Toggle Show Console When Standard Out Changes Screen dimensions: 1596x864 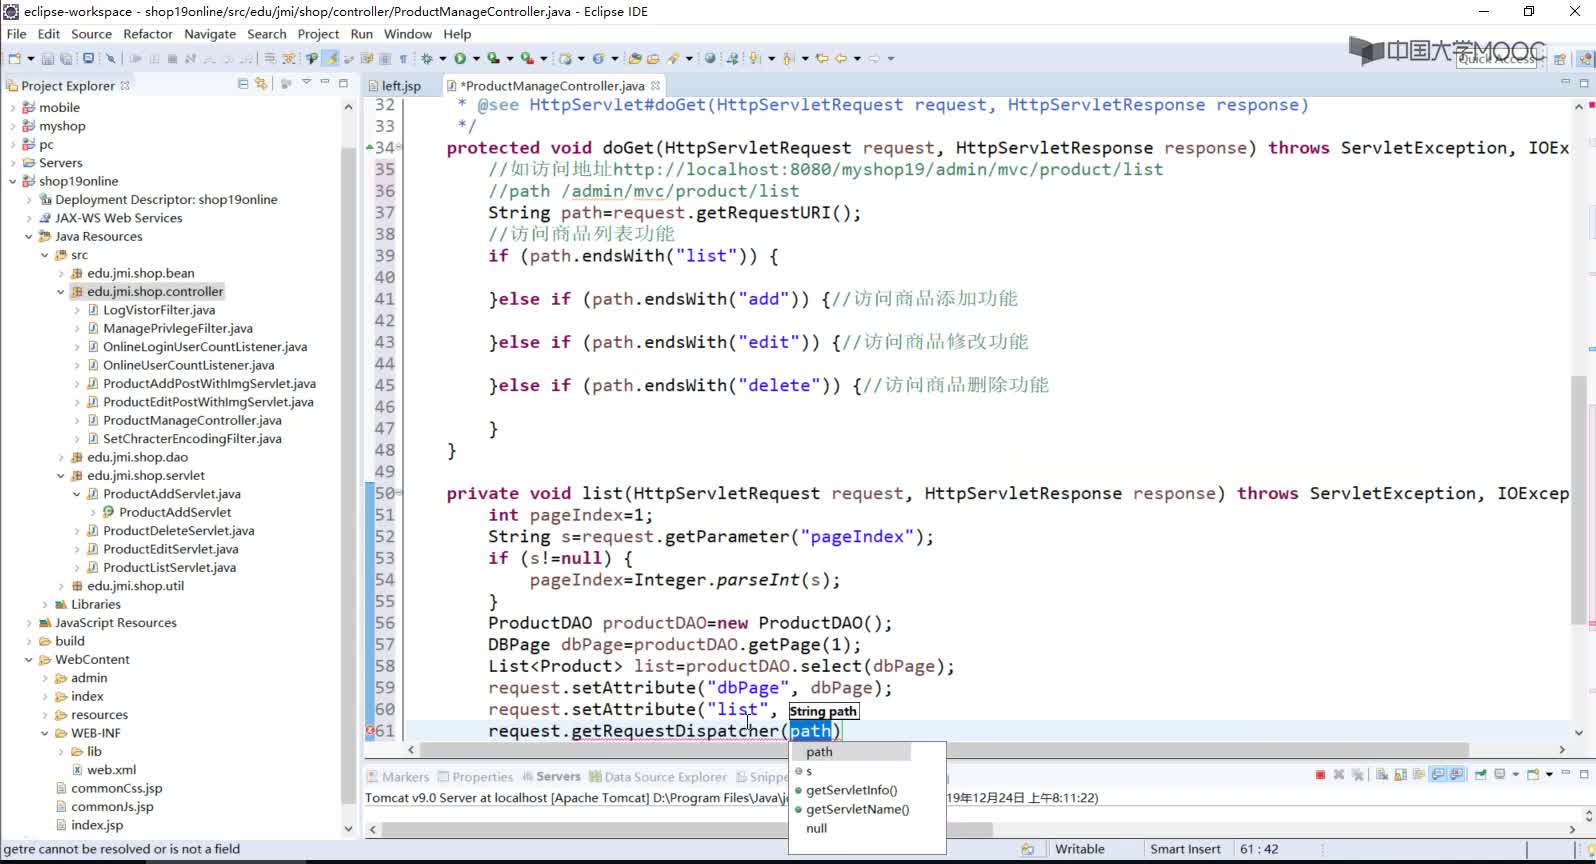click(1438, 774)
